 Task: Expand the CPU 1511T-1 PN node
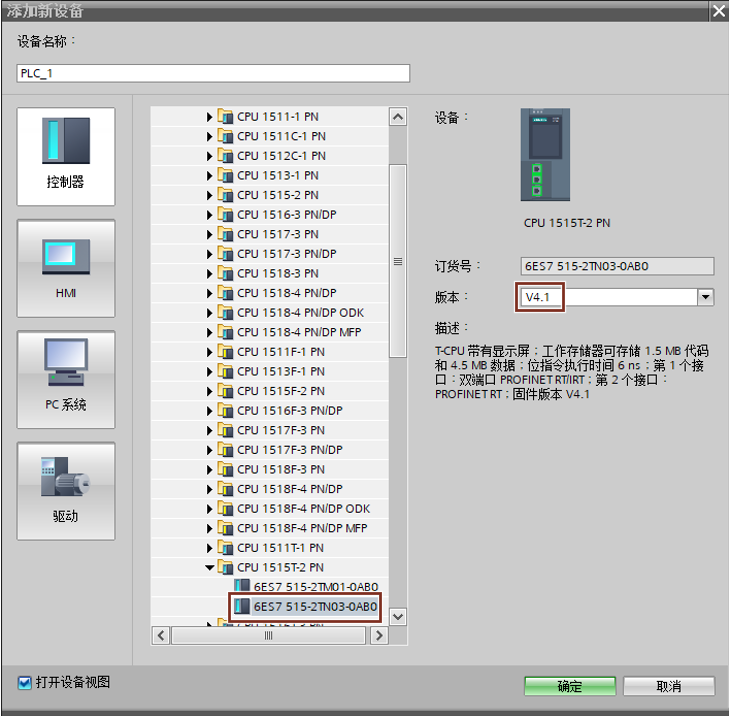[209, 548]
